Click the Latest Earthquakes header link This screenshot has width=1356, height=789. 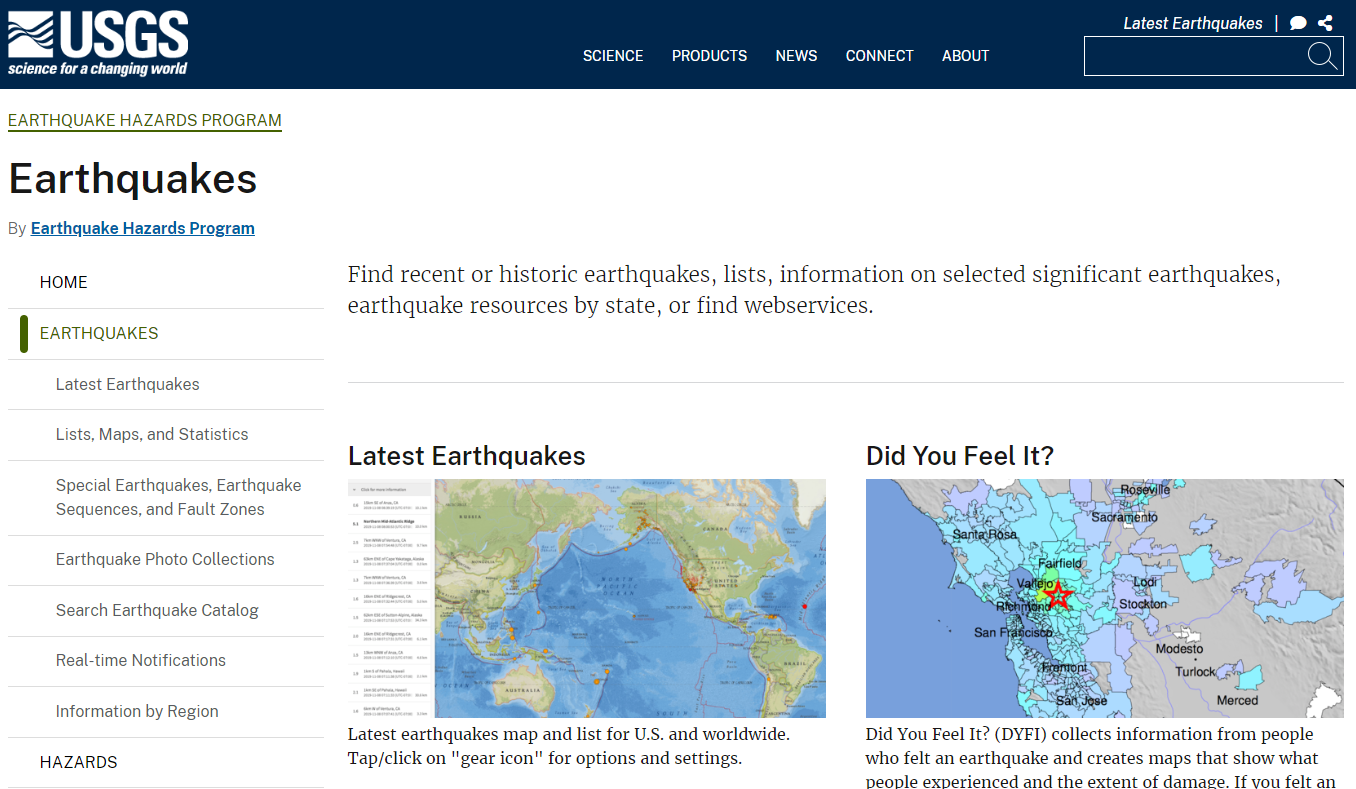[x=1192, y=22]
